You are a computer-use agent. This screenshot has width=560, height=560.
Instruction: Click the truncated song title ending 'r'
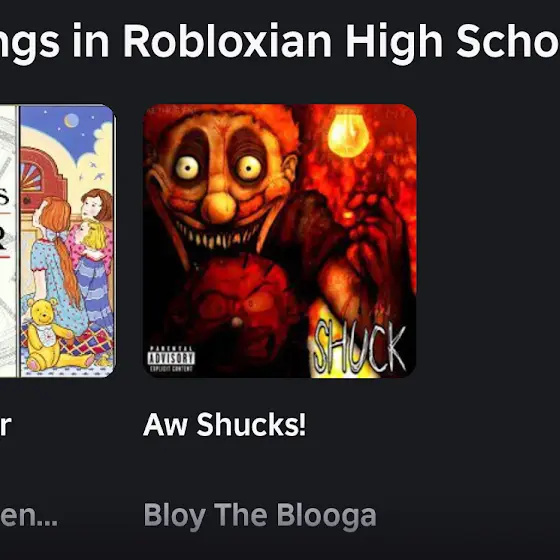click(5, 425)
